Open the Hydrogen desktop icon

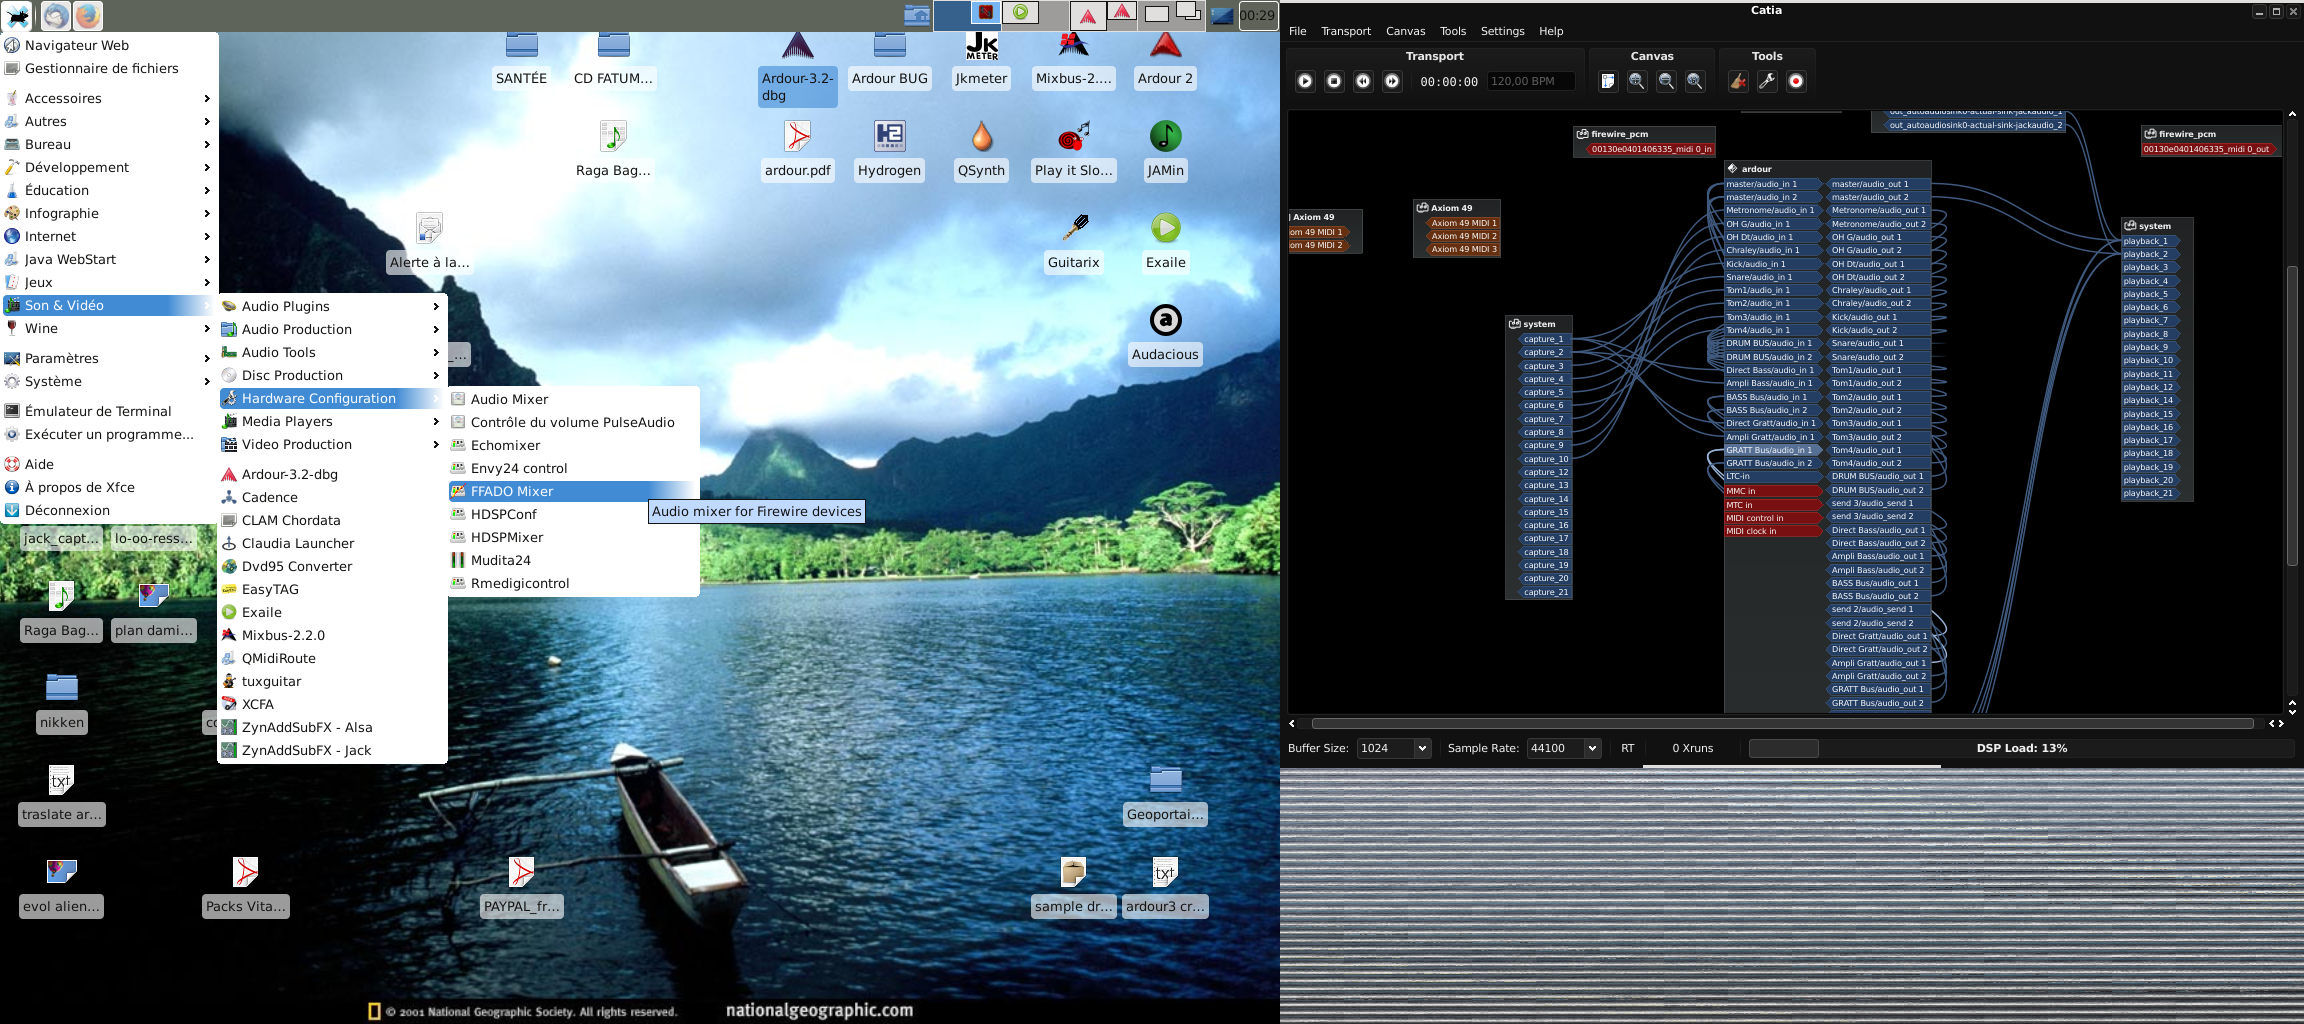coord(889,150)
